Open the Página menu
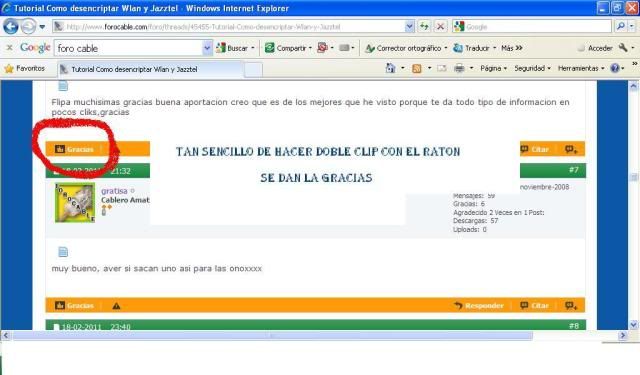Image resolution: width=640 pixels, height=375 pixels. 493,68
